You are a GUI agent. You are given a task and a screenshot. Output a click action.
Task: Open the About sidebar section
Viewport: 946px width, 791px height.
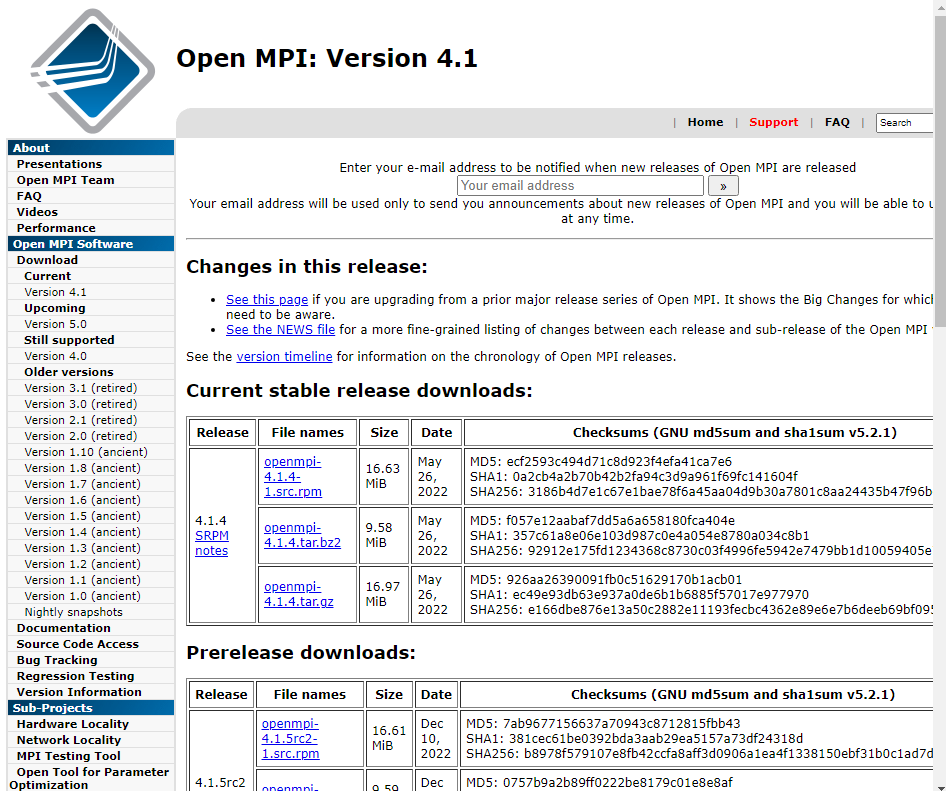(x=91, y=148)
